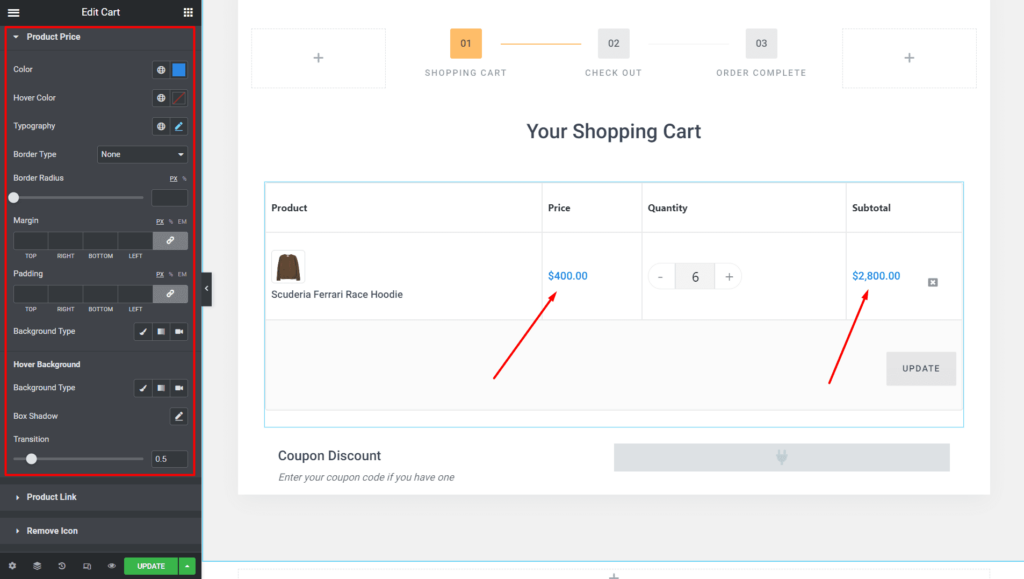Image resolution: width=1024 pixels, height=579 pixels.
Task: Open the Navigator layers icon
Action: (x=37, y=566)
